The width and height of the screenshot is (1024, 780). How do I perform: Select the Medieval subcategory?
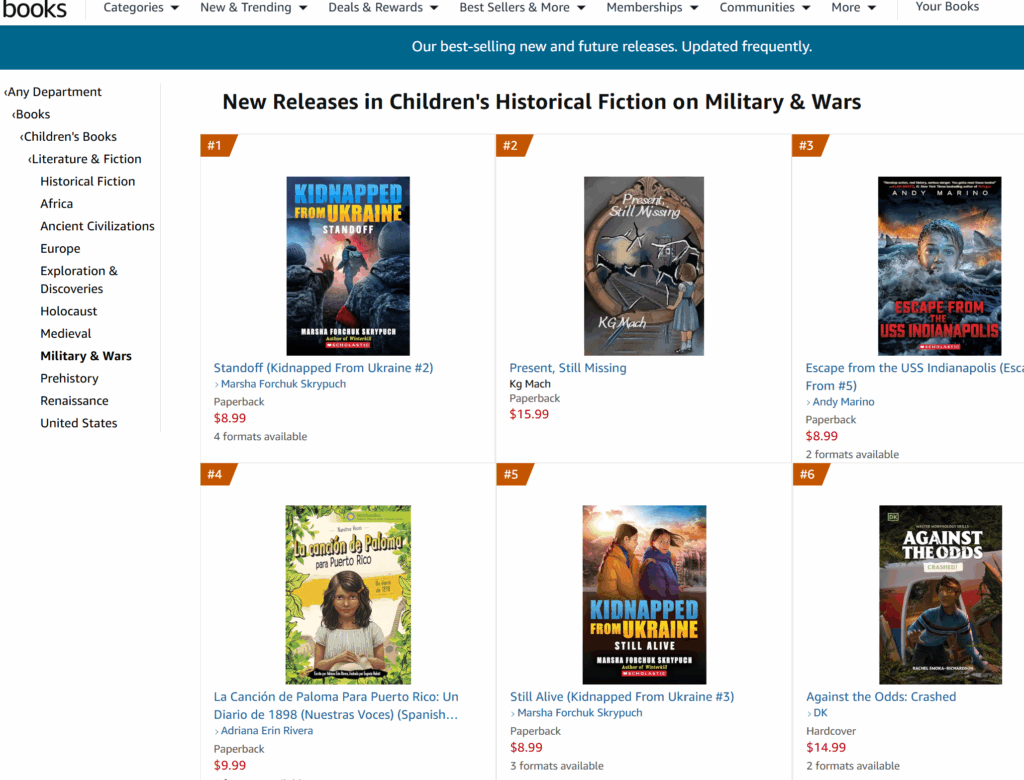pos(66,334)
